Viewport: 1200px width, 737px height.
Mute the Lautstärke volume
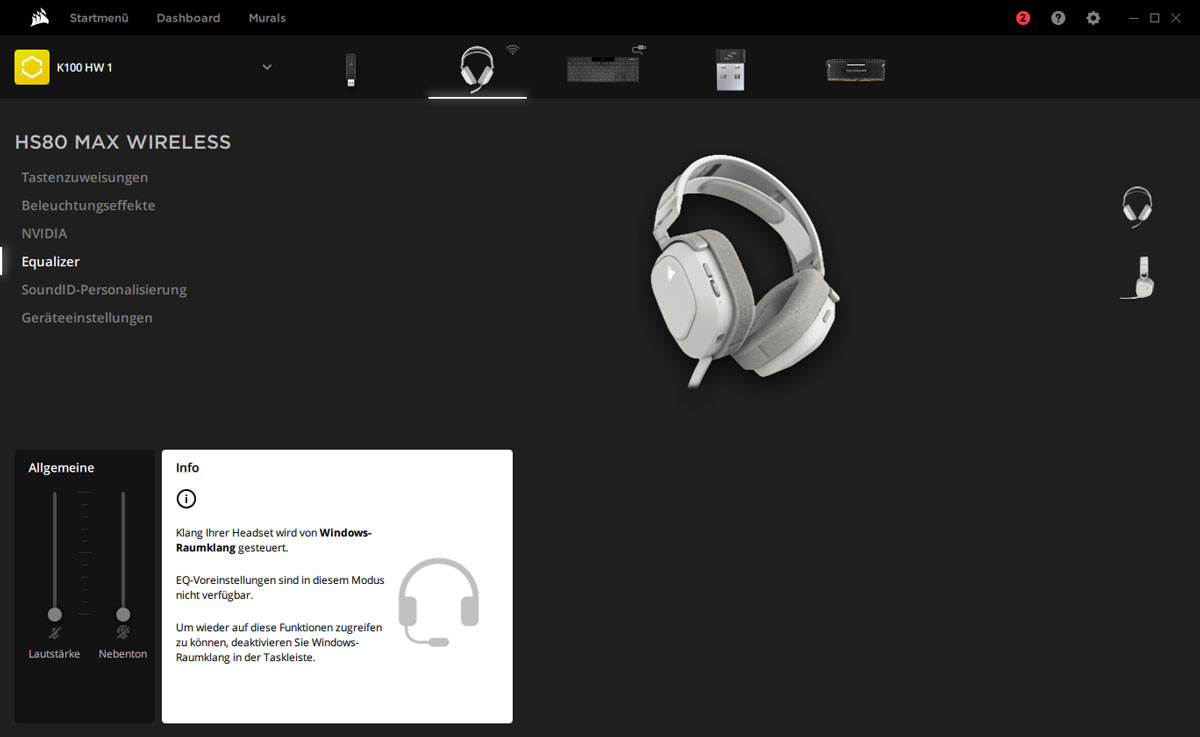point(55,633)
